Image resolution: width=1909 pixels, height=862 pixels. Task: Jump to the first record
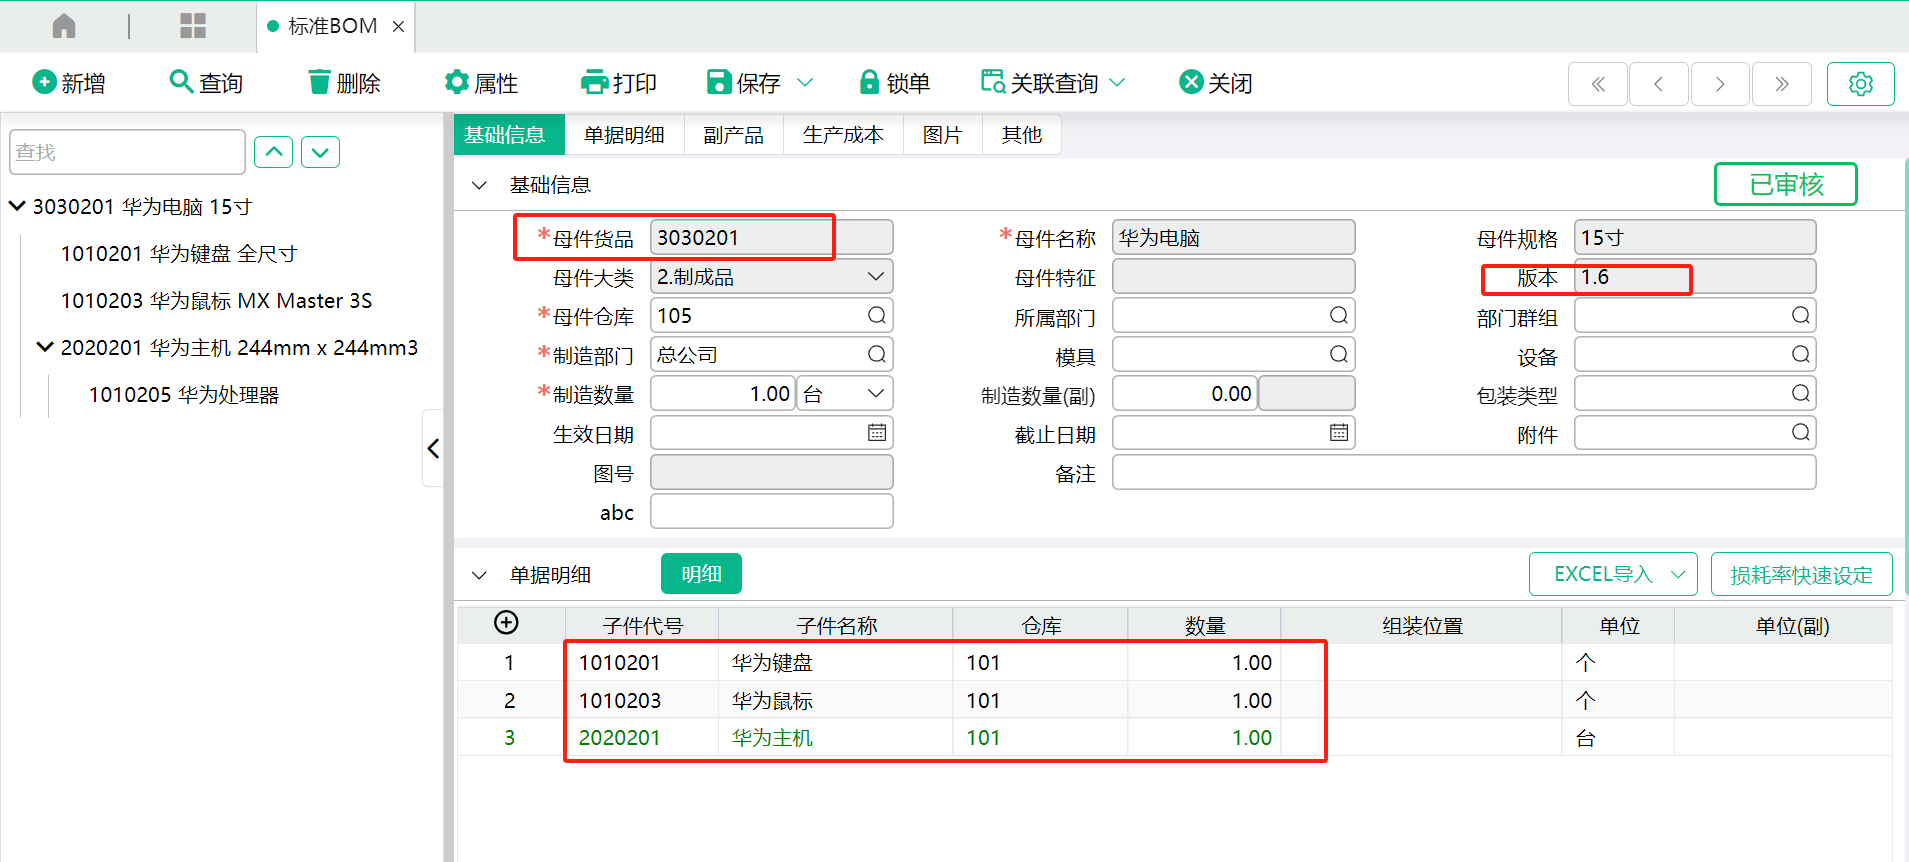(x=1598, y=84)
